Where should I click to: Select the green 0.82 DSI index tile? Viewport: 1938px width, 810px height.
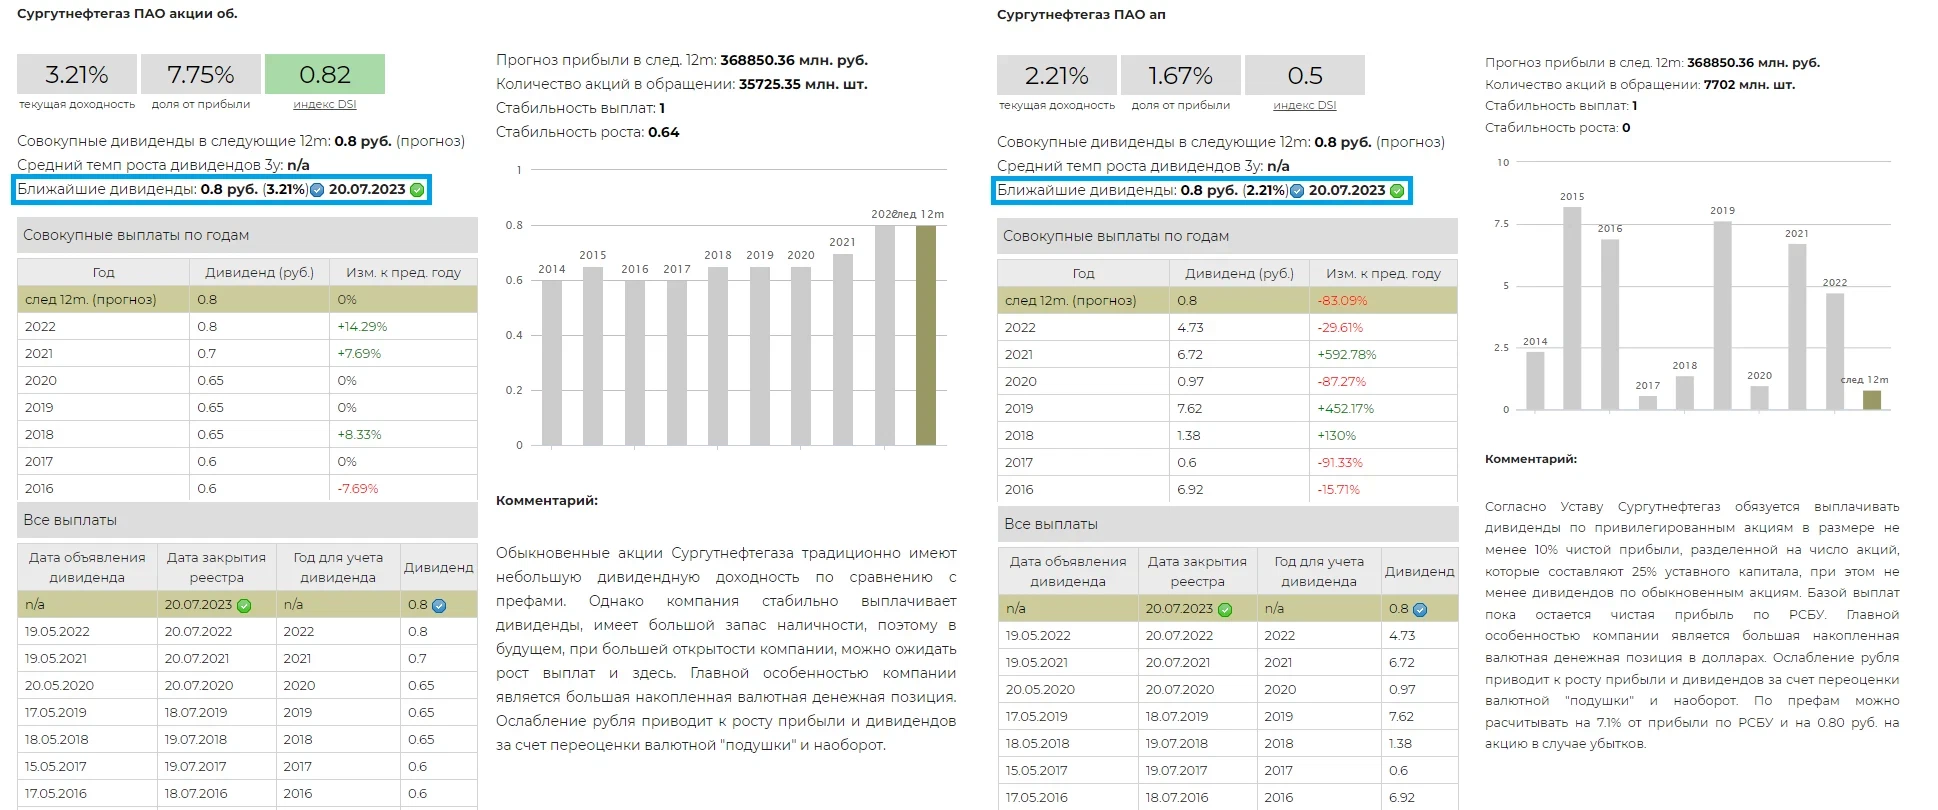[324, 74]
